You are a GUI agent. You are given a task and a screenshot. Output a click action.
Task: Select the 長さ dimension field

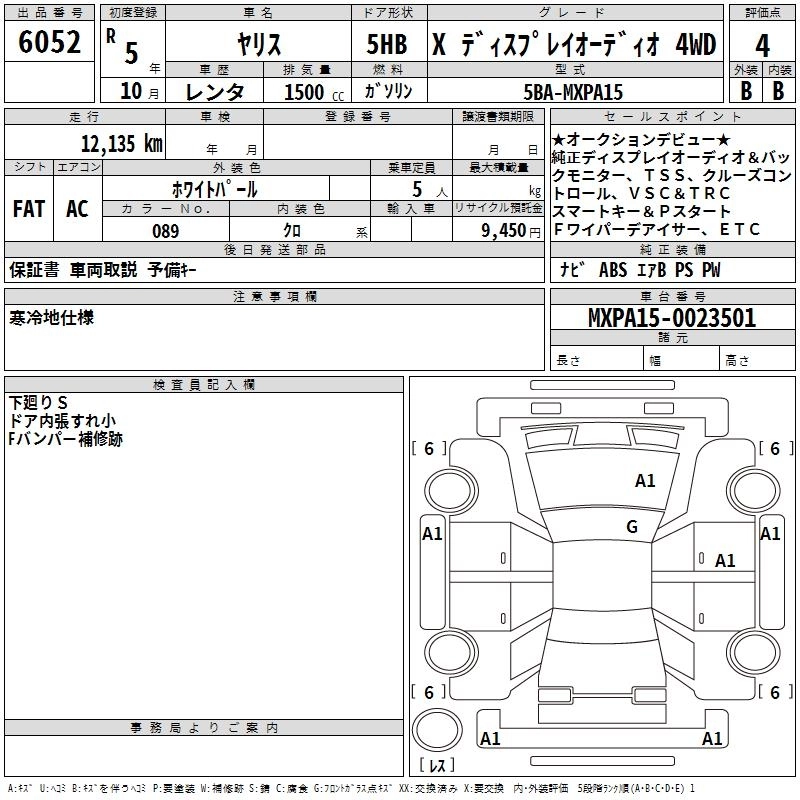tap(596, 360)
